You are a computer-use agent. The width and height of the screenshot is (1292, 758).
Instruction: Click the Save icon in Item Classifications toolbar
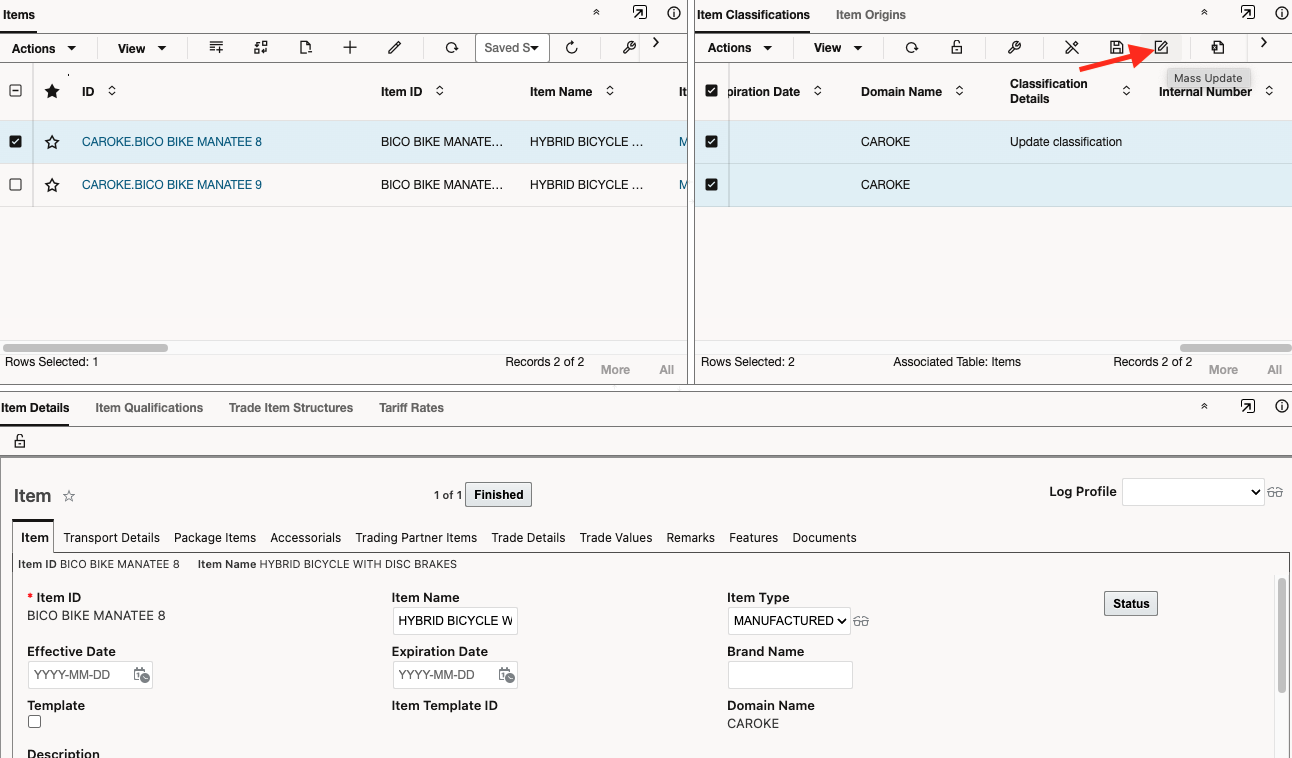click(1117, 47)
